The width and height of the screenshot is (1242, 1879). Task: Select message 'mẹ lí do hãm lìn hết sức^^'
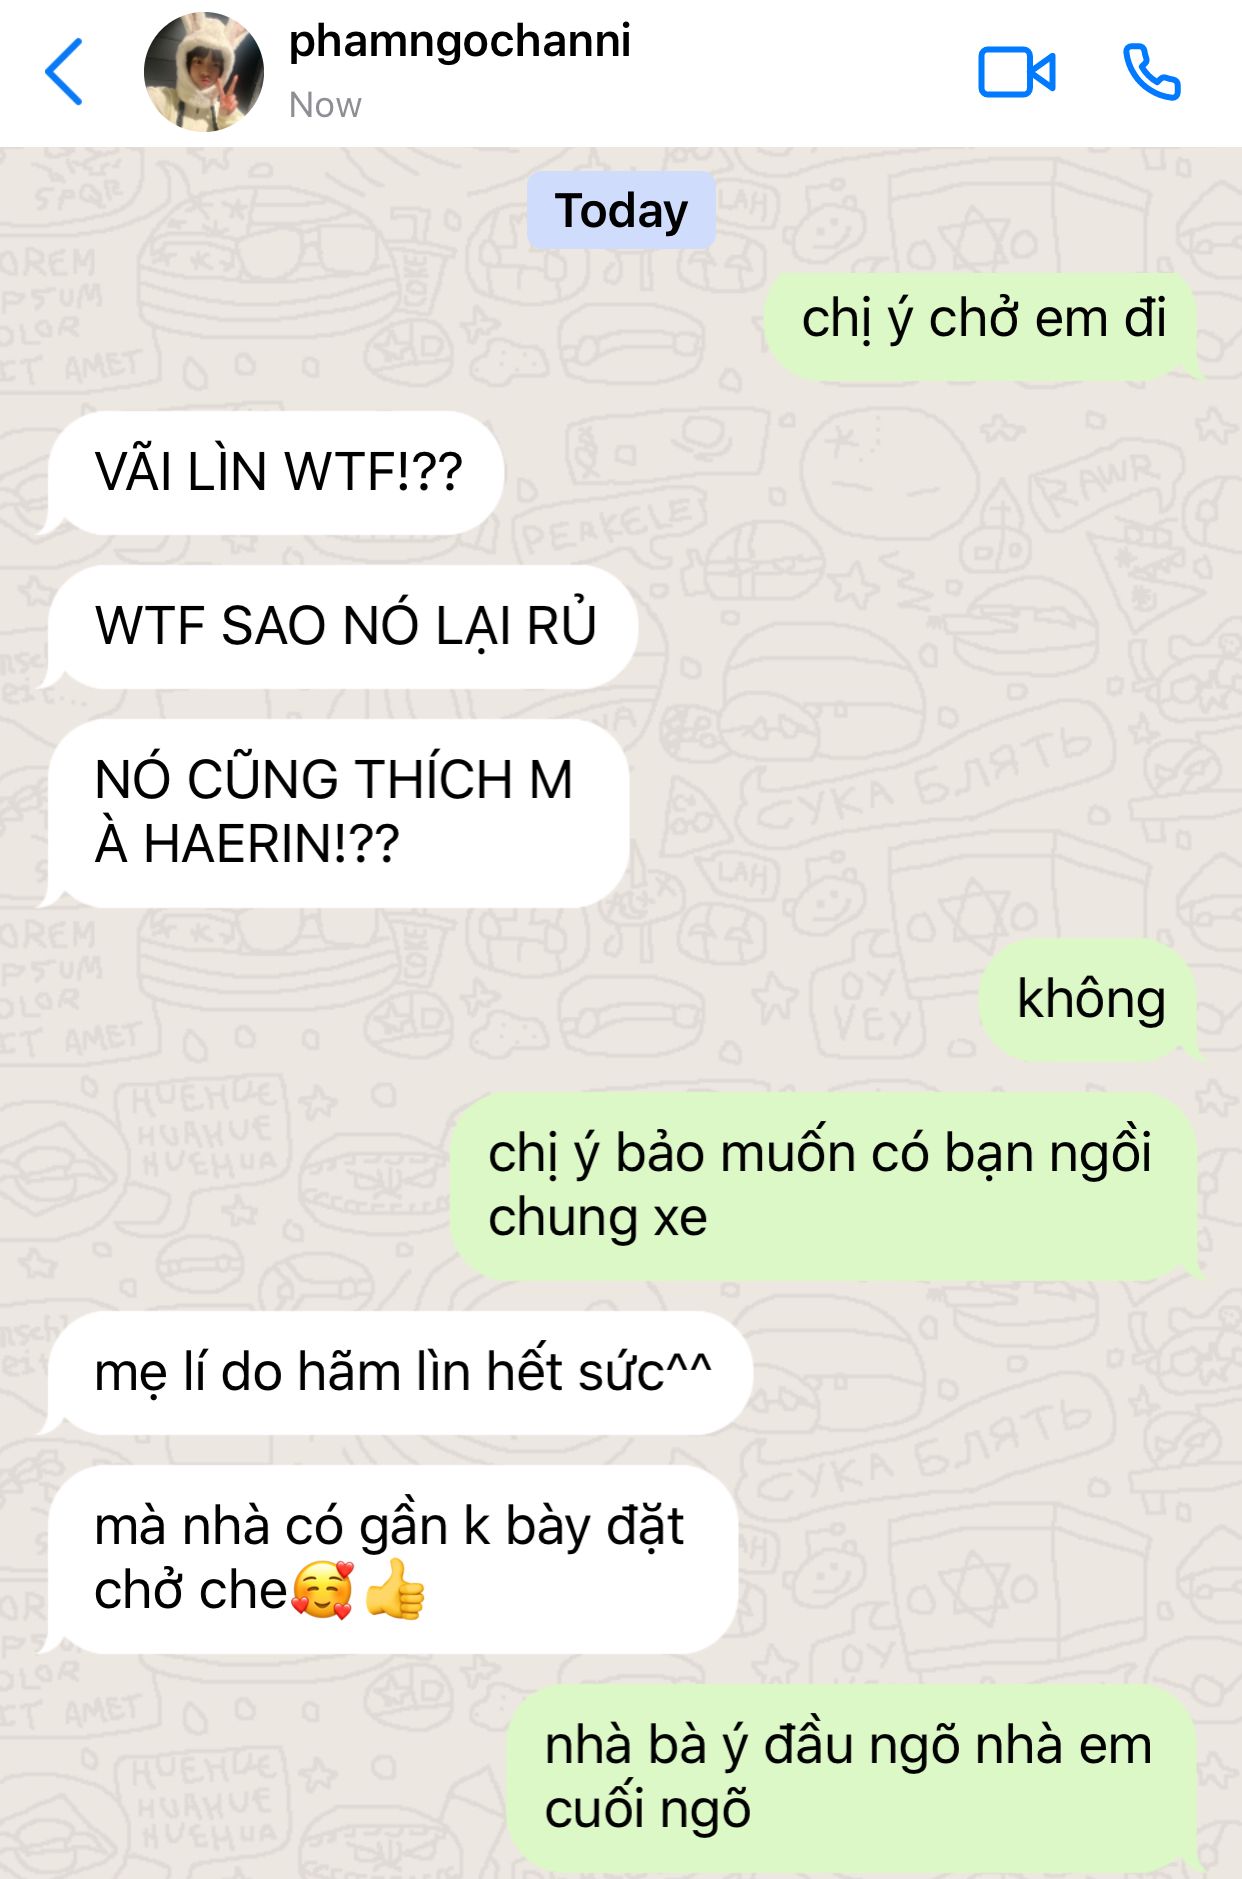[x=398, y=1373]
